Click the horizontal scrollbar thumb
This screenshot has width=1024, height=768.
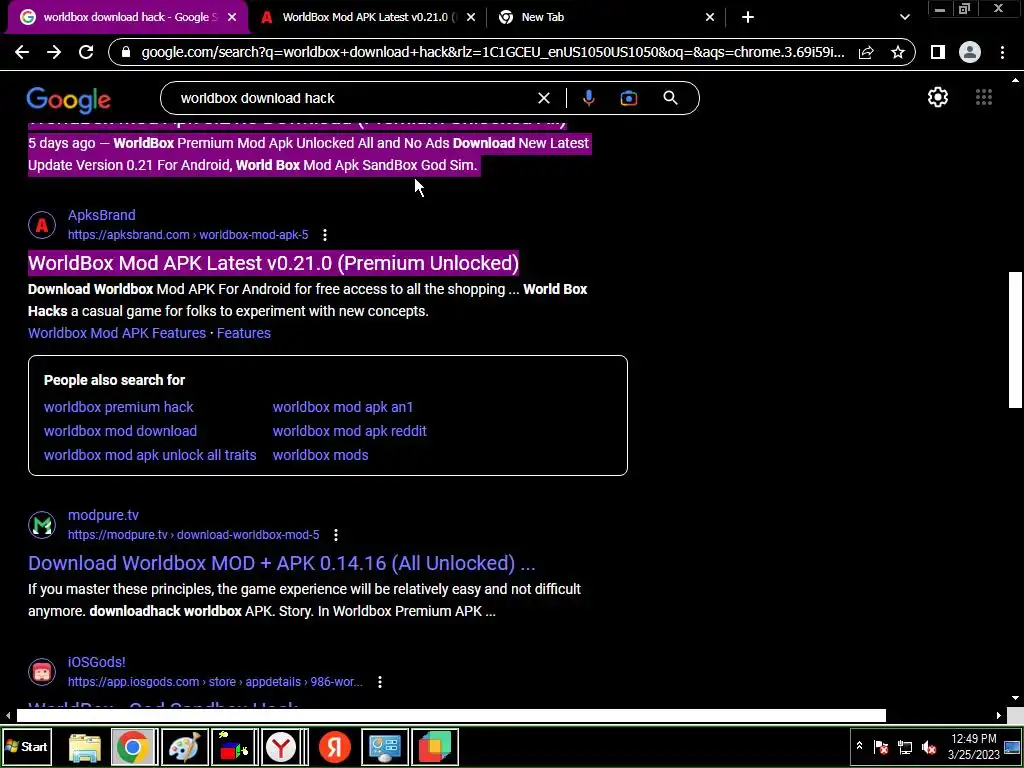tap(451, 716)
